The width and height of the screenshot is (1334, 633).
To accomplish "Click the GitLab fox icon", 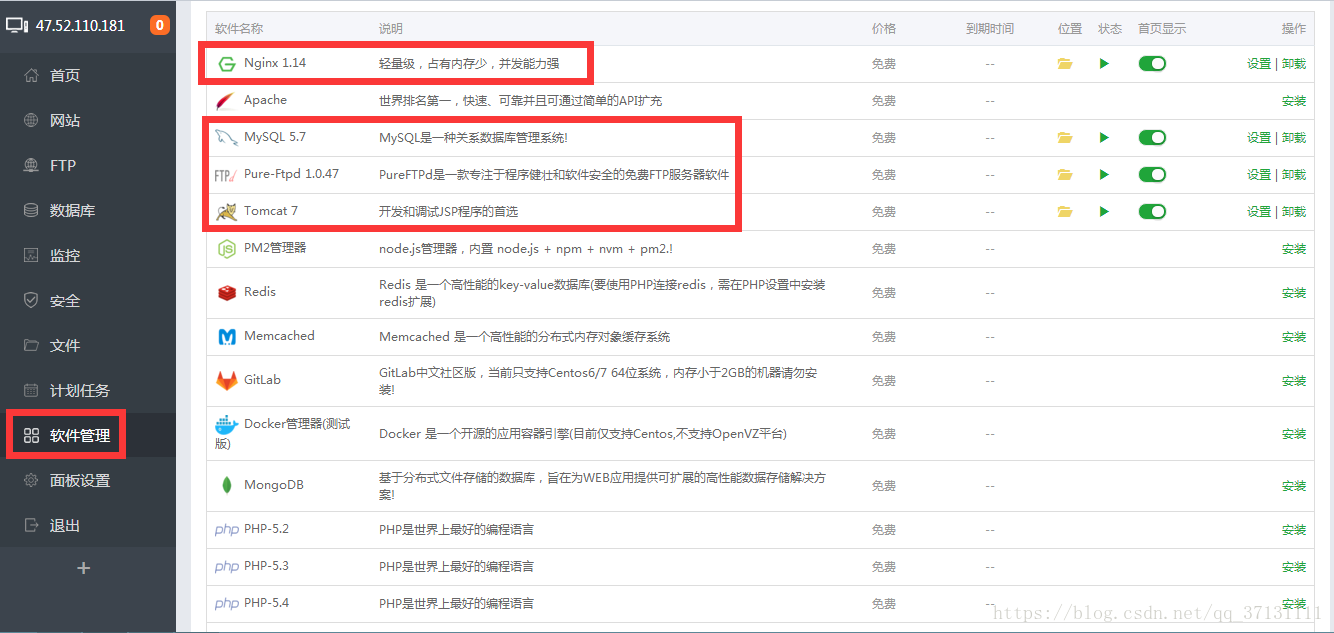I will coord(226,381).
